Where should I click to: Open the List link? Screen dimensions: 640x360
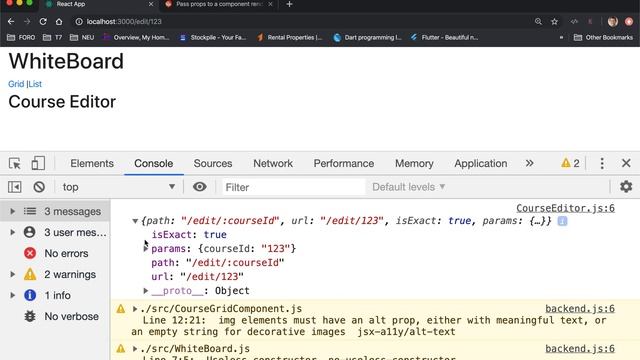[35, 84]
